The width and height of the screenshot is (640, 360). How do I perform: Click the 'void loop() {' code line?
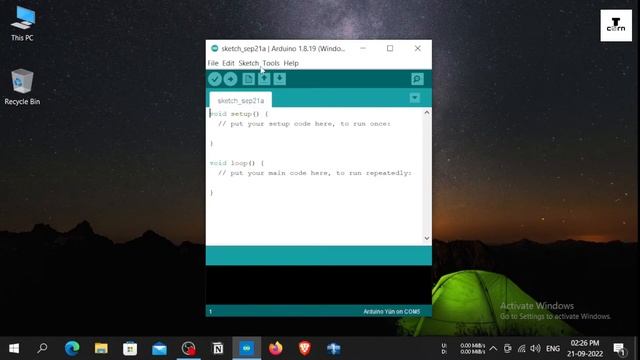(x=237, y=163)
